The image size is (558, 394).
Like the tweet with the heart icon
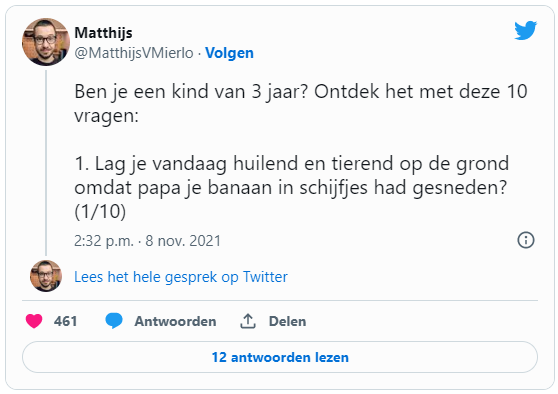click(34, 321)
